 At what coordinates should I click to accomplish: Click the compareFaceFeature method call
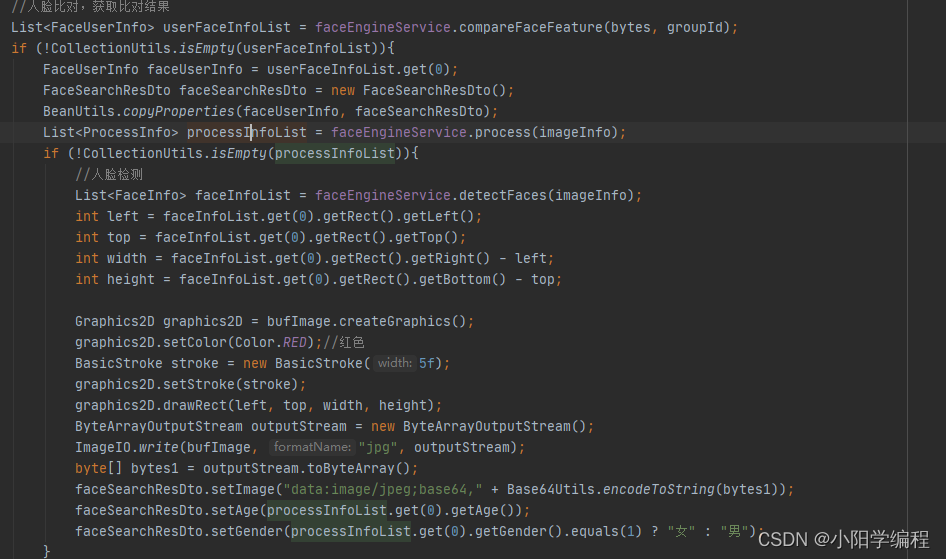[x=530, y=28]
